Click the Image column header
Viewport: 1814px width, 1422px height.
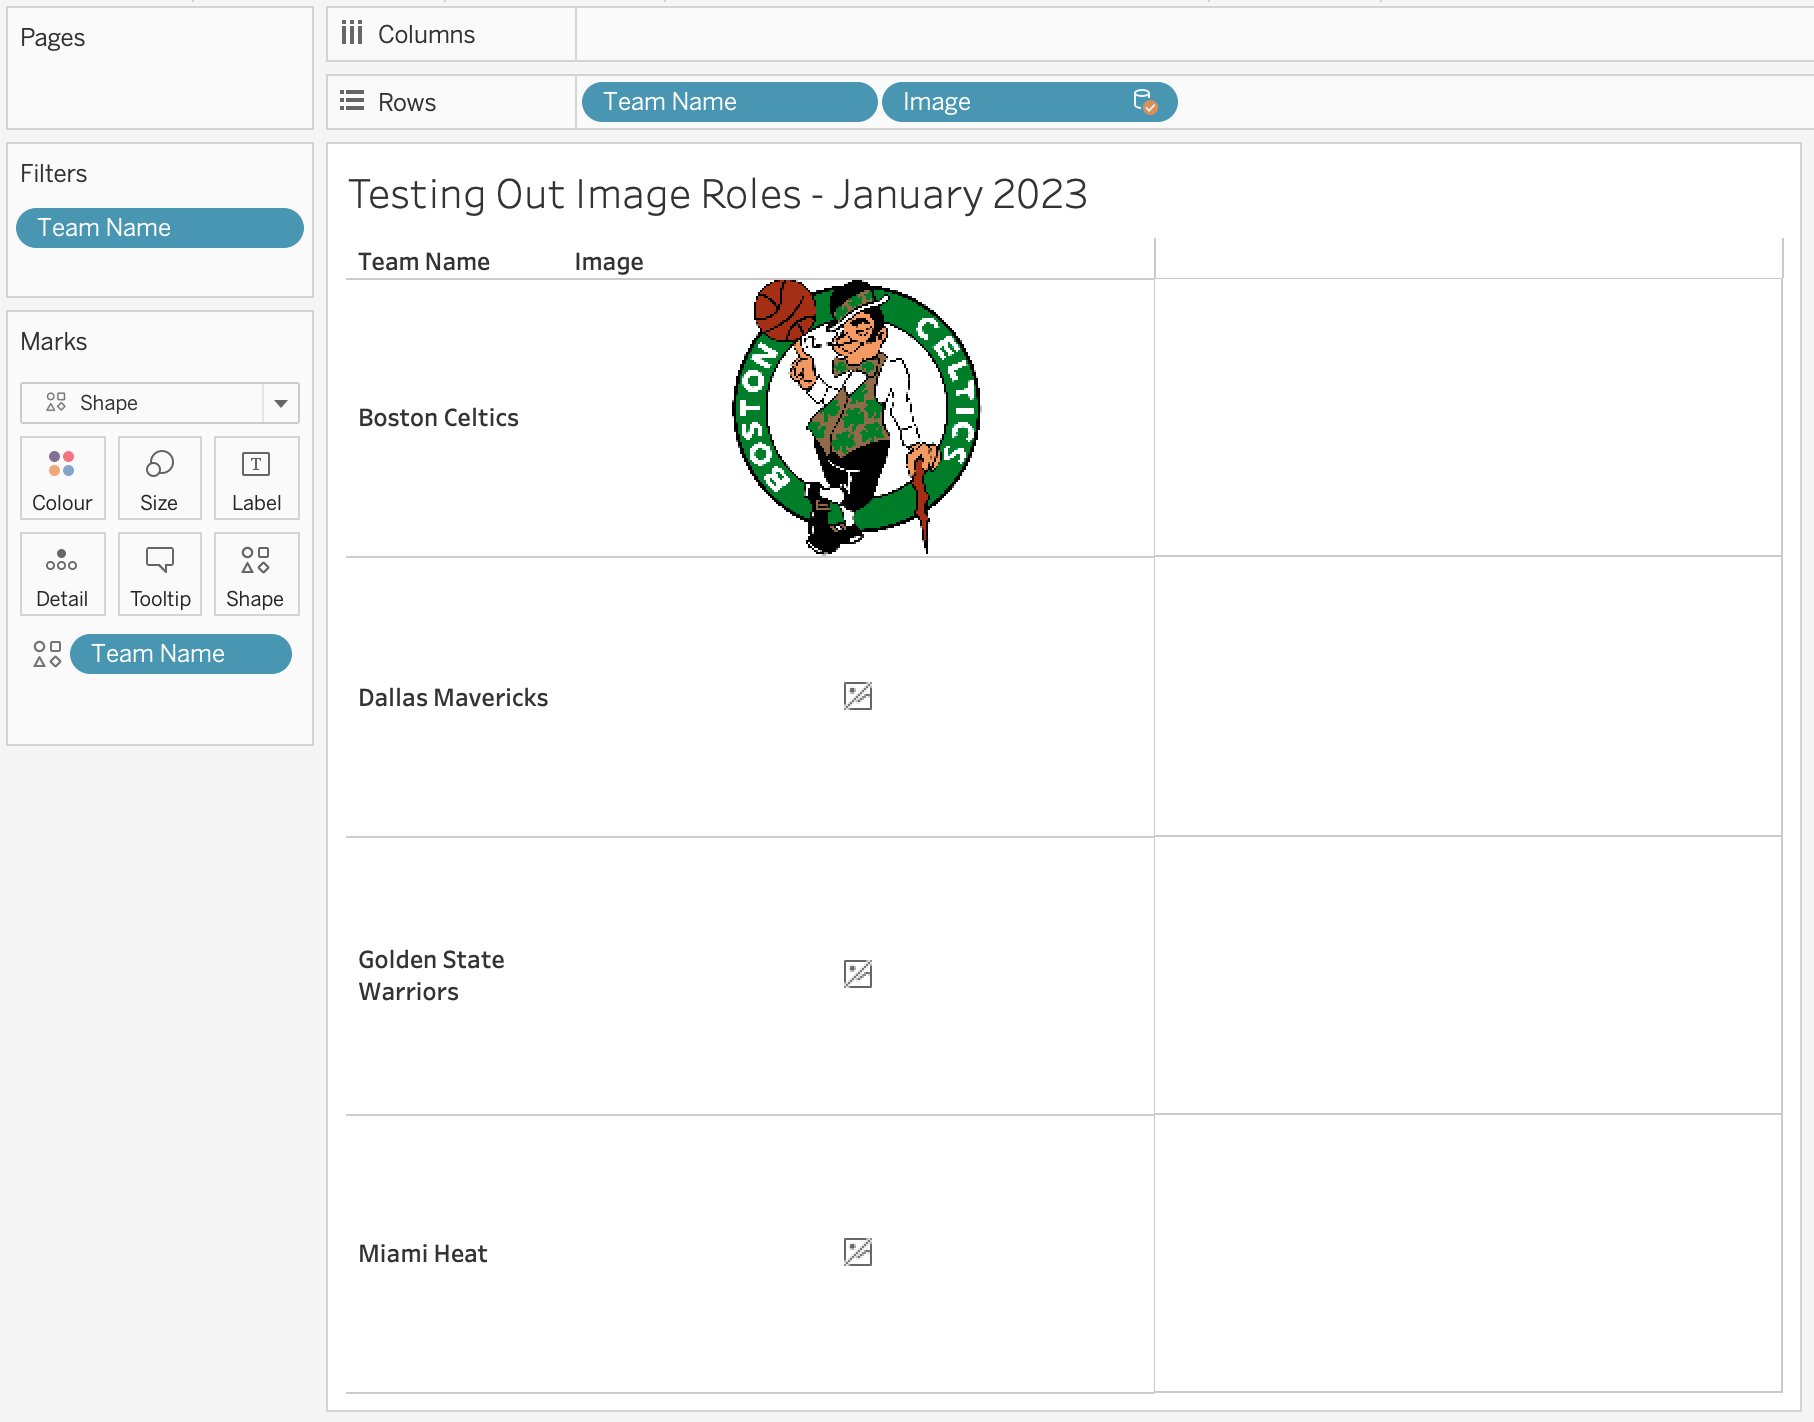(608, 262)
